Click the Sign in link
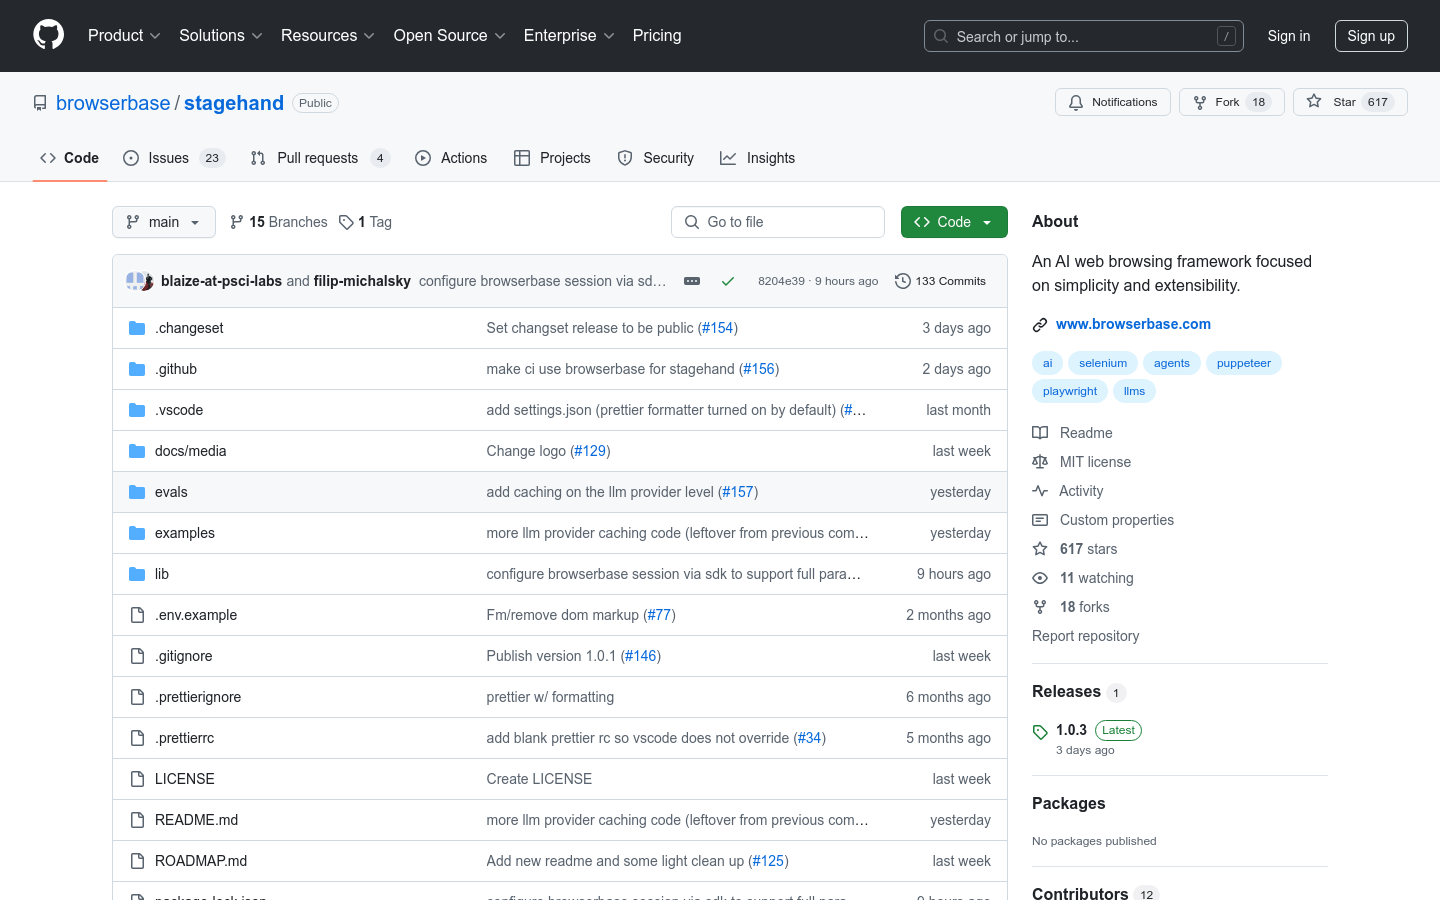Image resolution: width=1440 pixels, height=900 pixels. 1288,36
